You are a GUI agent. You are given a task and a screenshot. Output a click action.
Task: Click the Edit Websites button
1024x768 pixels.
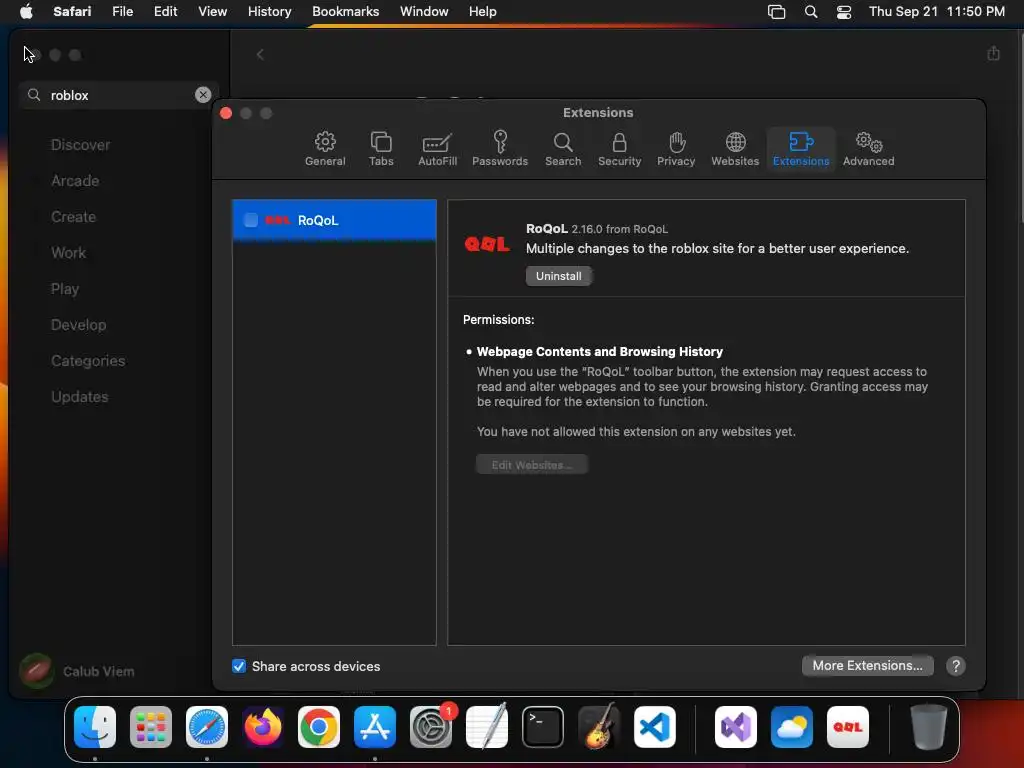(x=532, y=465)
